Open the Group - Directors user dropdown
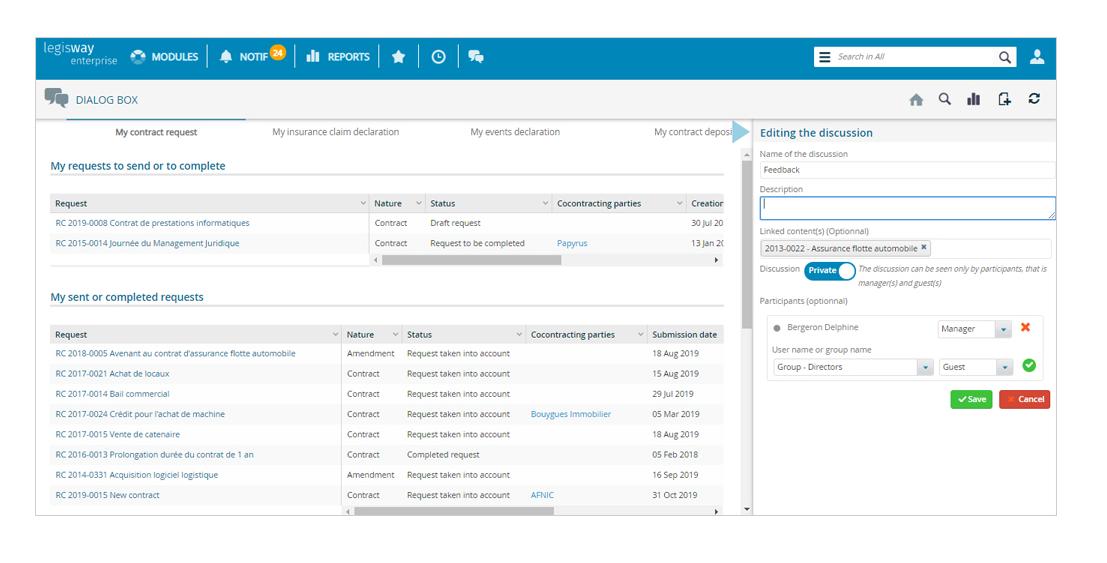The image size is (1107, 563). tap(925, 367)
